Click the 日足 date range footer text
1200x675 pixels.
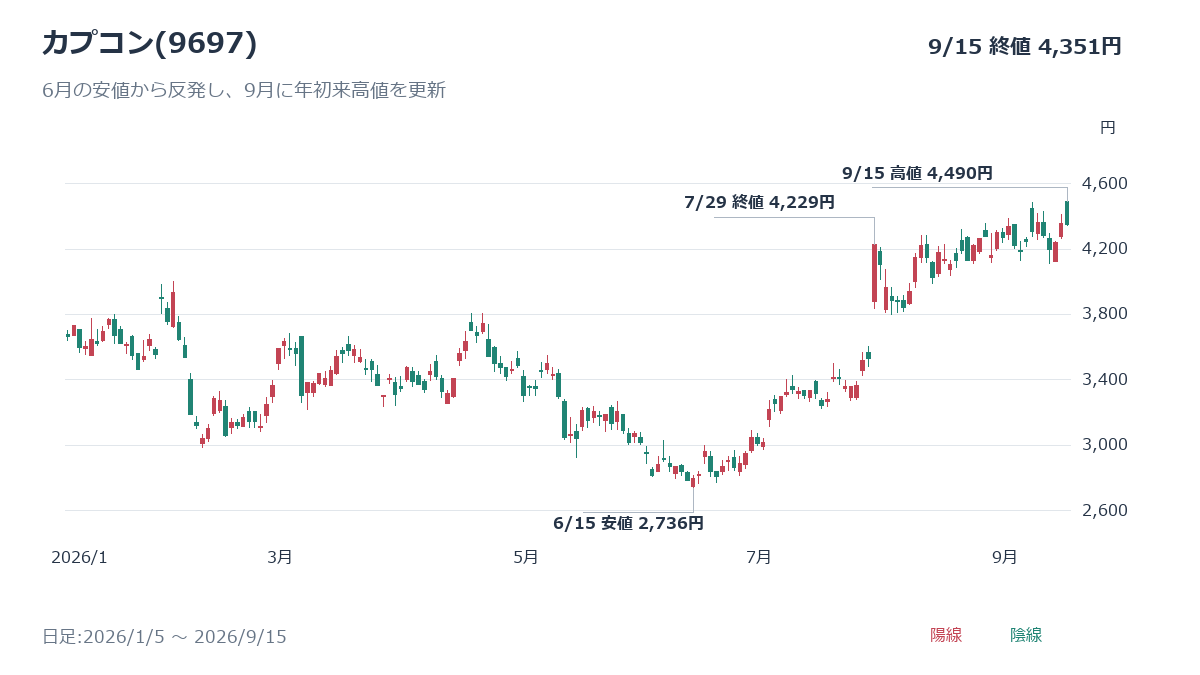pos(164,637)
